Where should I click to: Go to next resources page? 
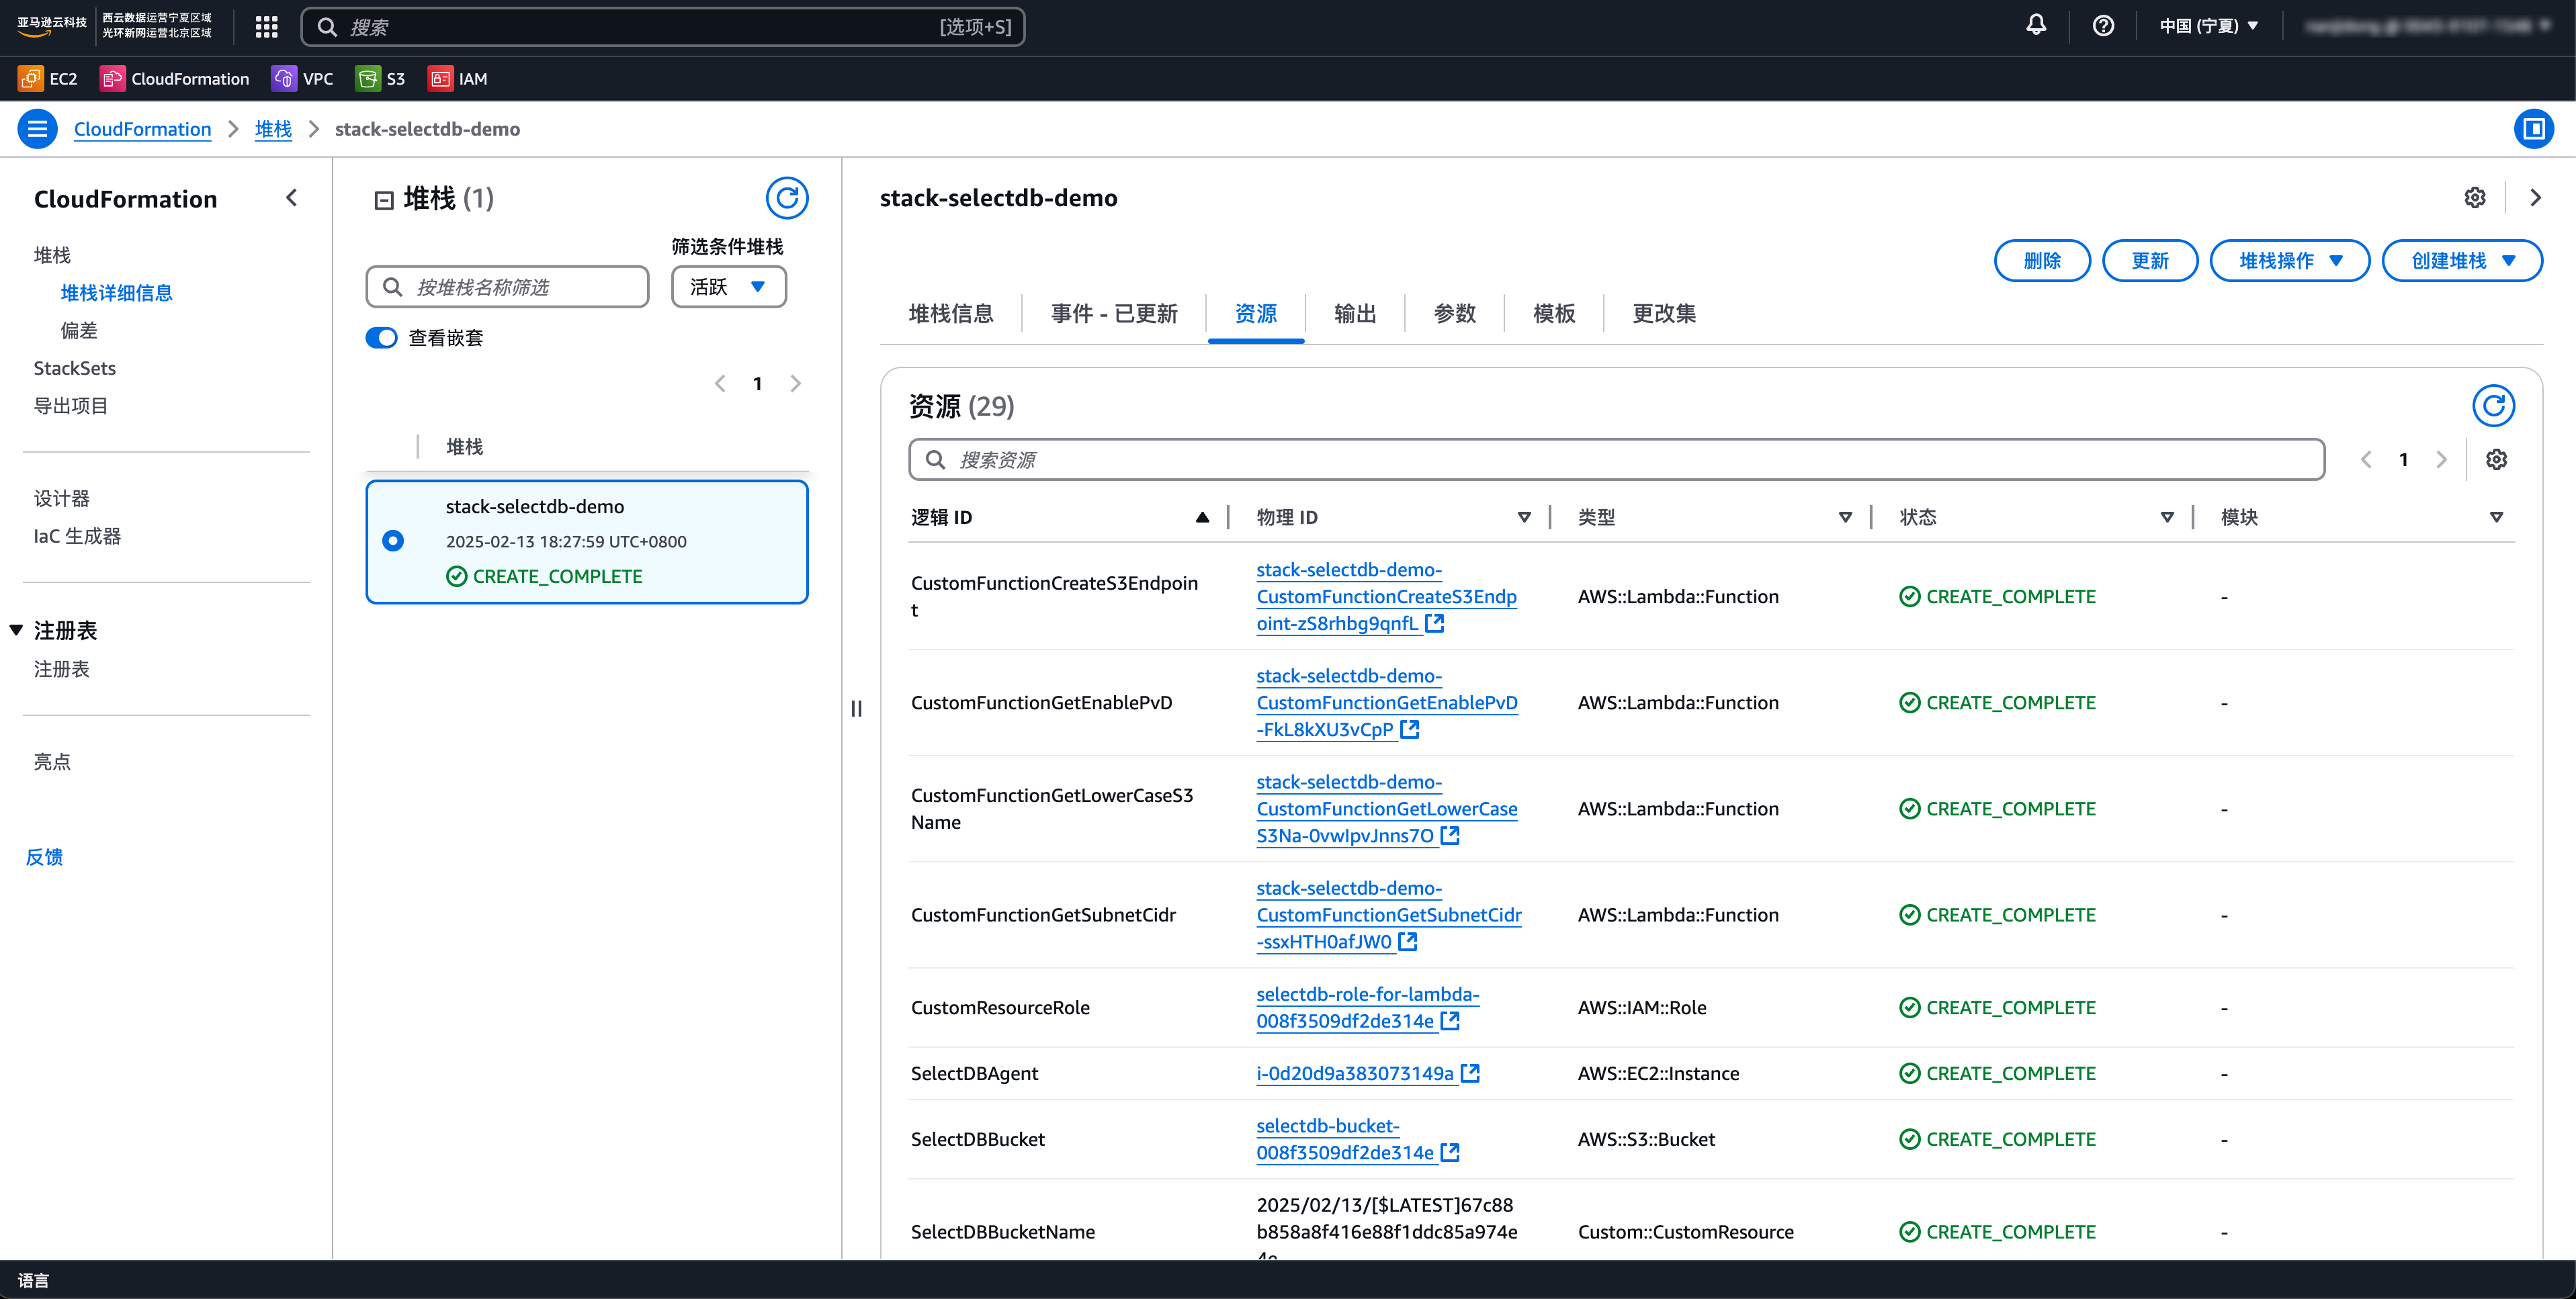coord(2441,459)
